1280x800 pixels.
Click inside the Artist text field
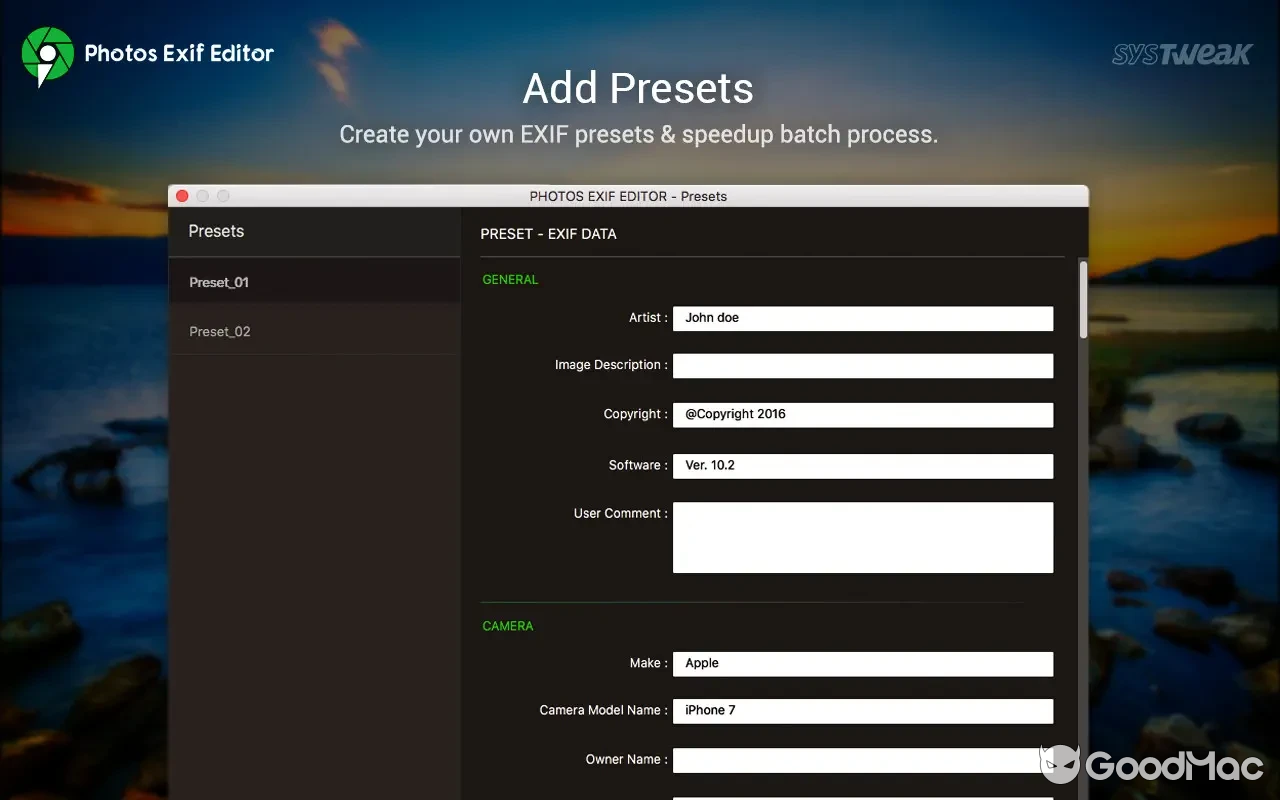862,318
